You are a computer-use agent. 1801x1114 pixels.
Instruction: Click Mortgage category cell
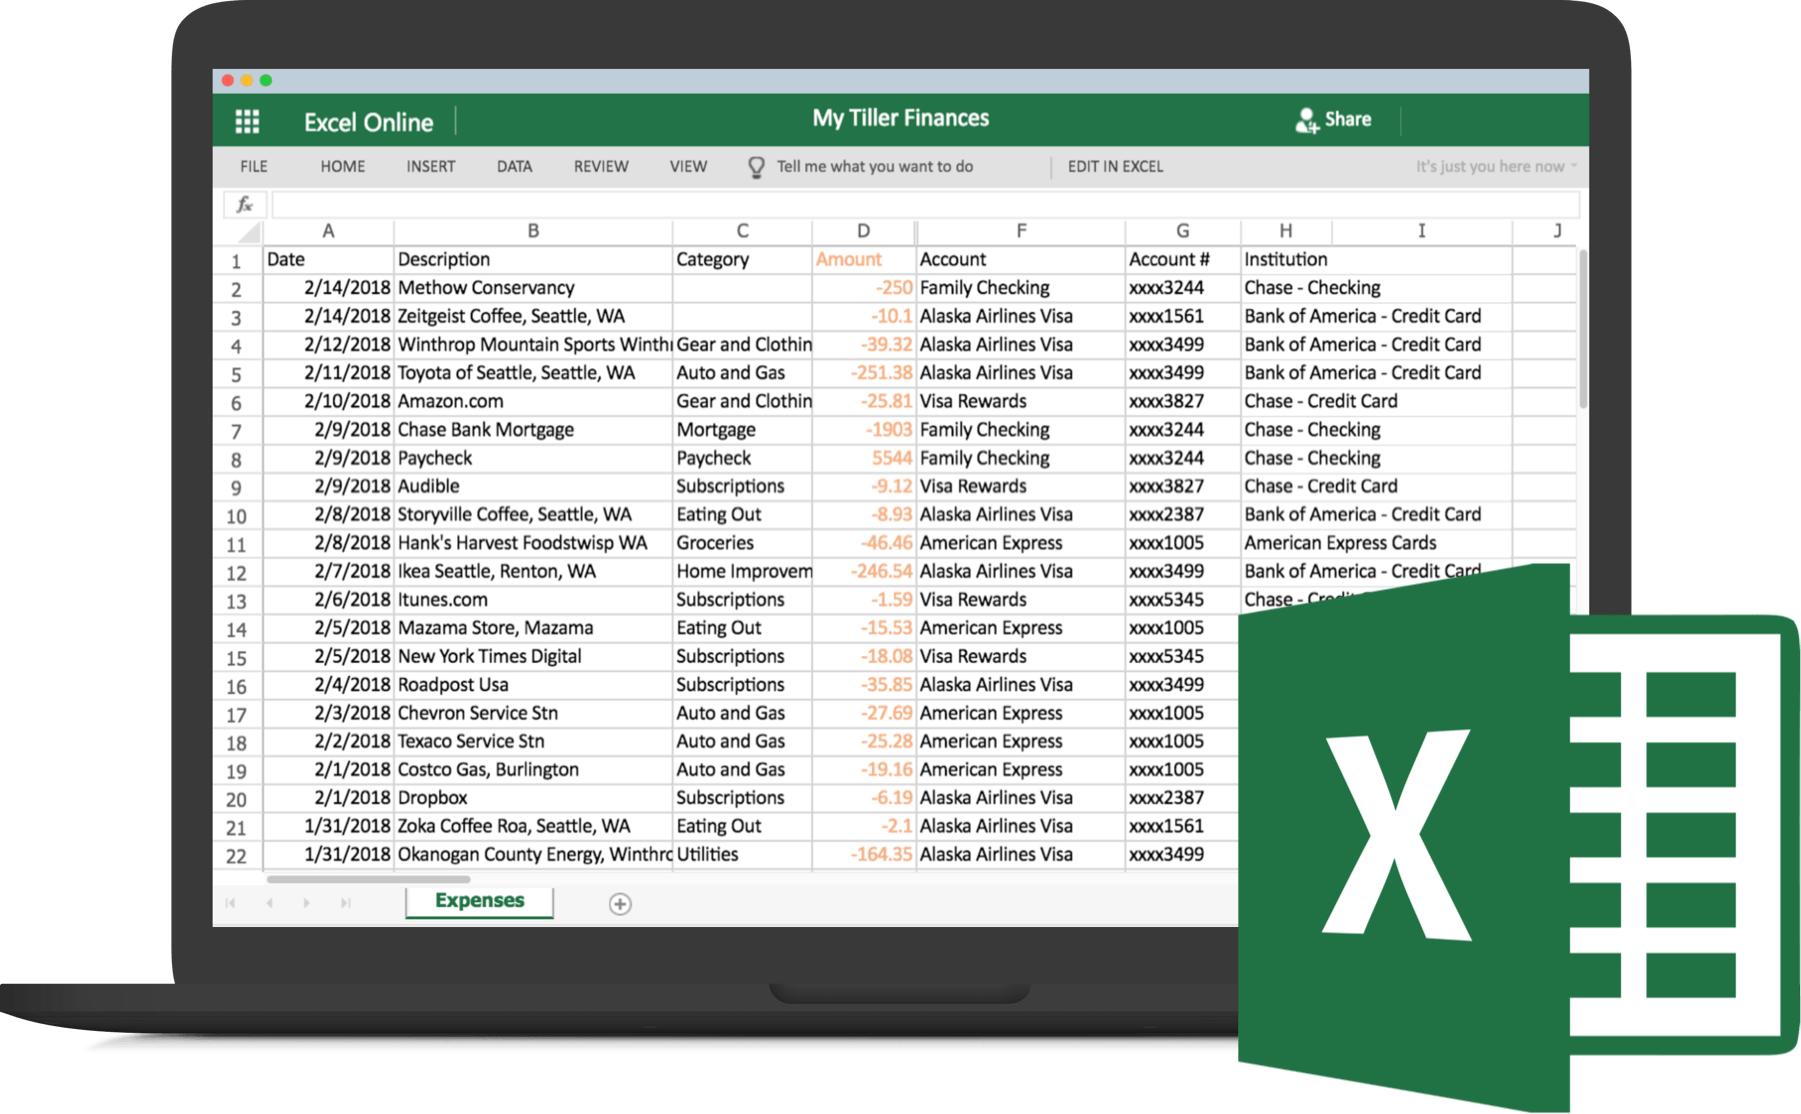coord(742,430)
